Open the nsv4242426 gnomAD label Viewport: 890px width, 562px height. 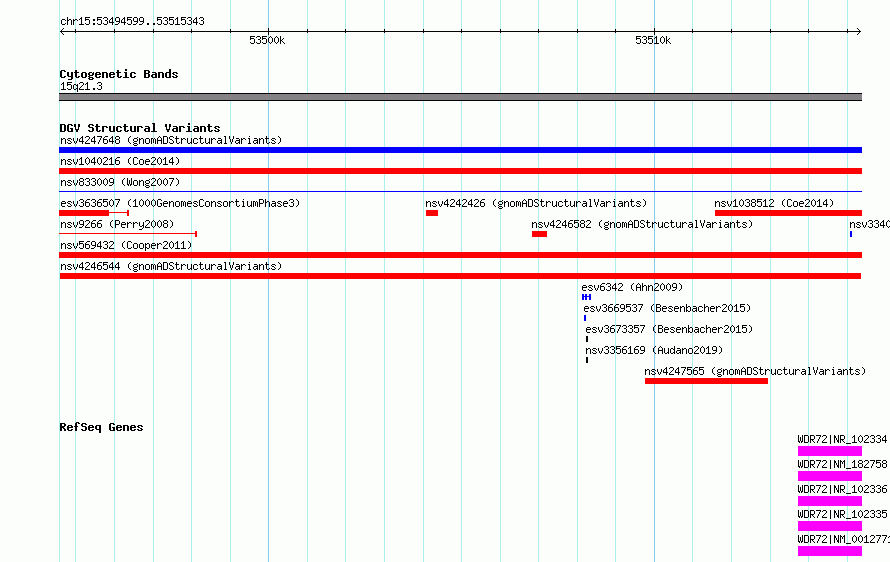point(536,203)
